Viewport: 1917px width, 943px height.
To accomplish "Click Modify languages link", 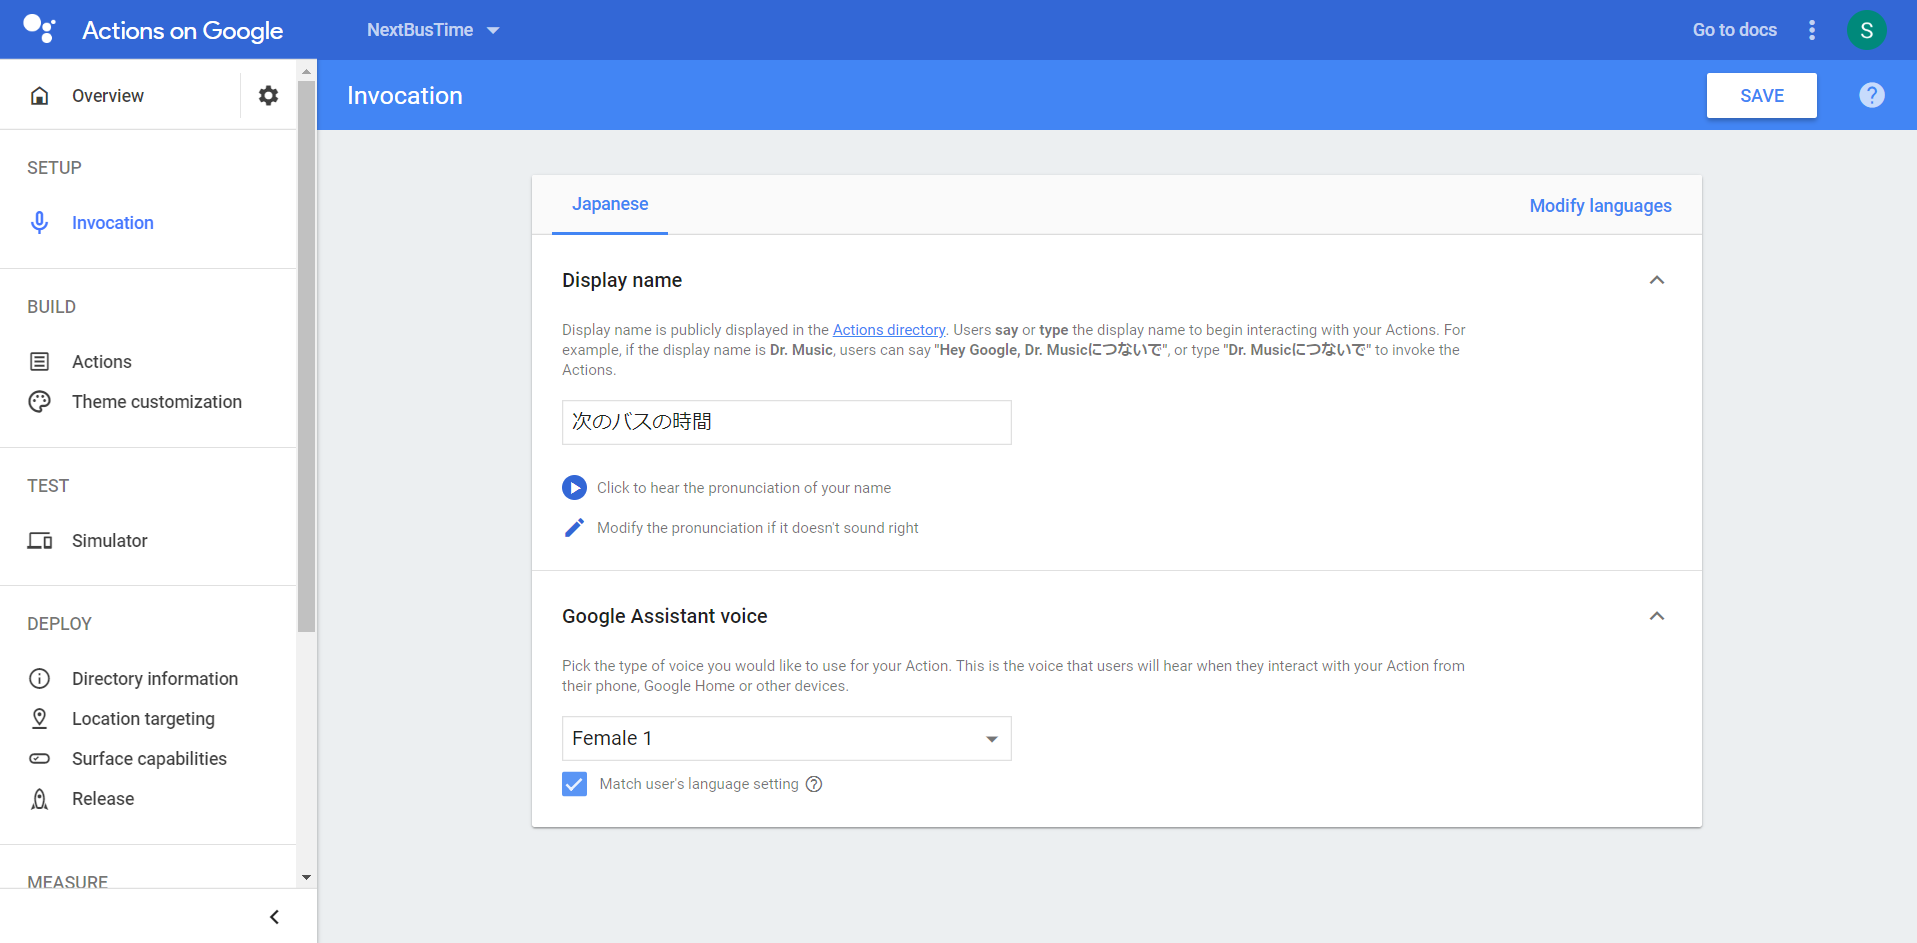I will [x=1600, y=206].
